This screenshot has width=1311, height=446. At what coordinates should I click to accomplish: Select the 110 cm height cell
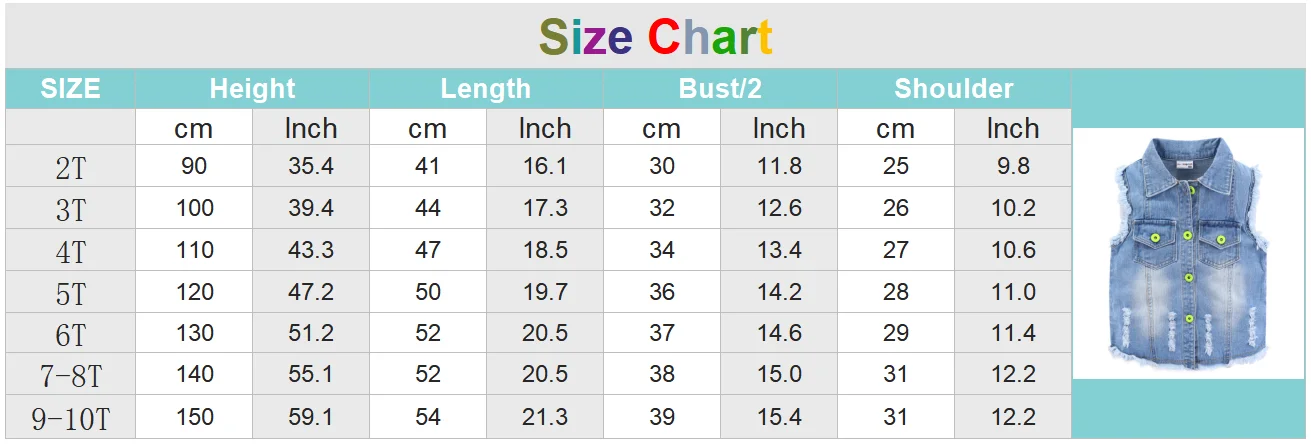tap(194, 250)
